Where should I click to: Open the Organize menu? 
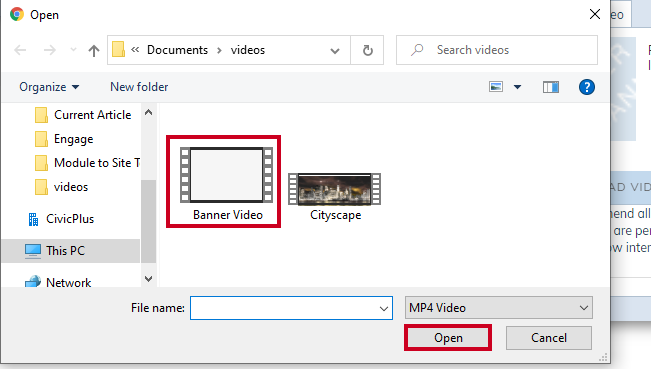(49, 87)
